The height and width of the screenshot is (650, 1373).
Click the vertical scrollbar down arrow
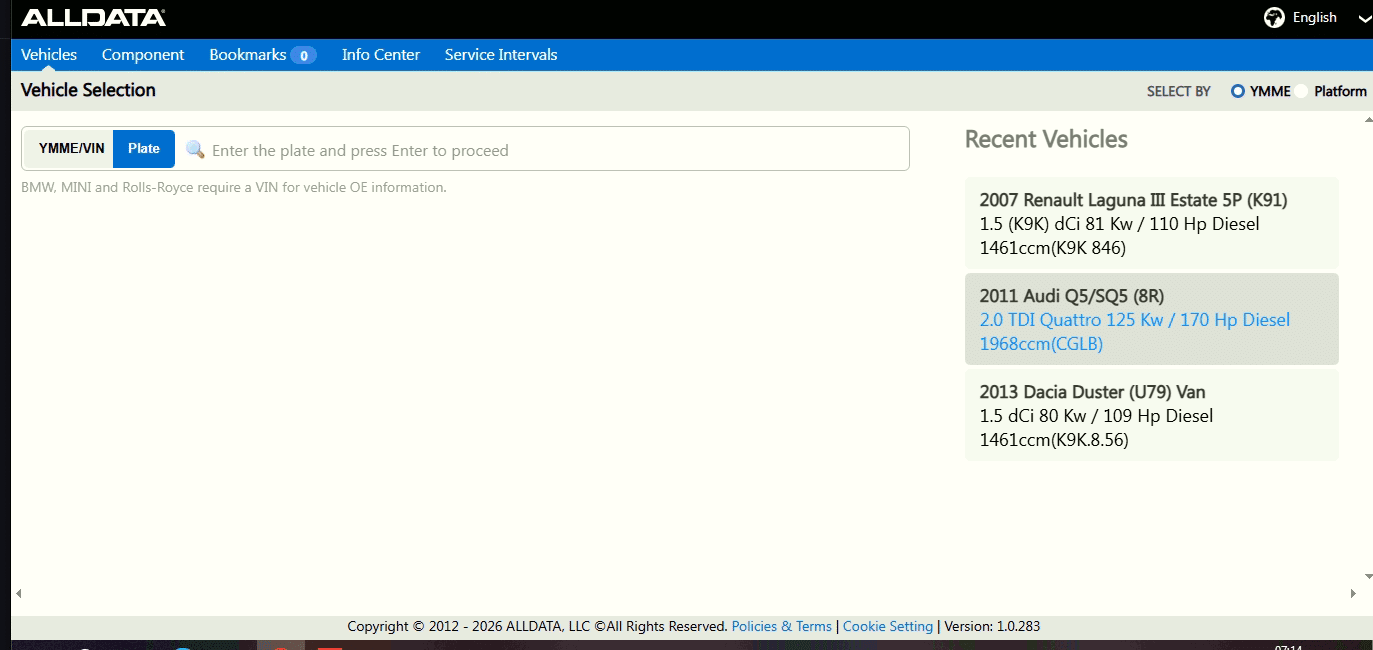pyautogui.click(x=1368, y=576)
